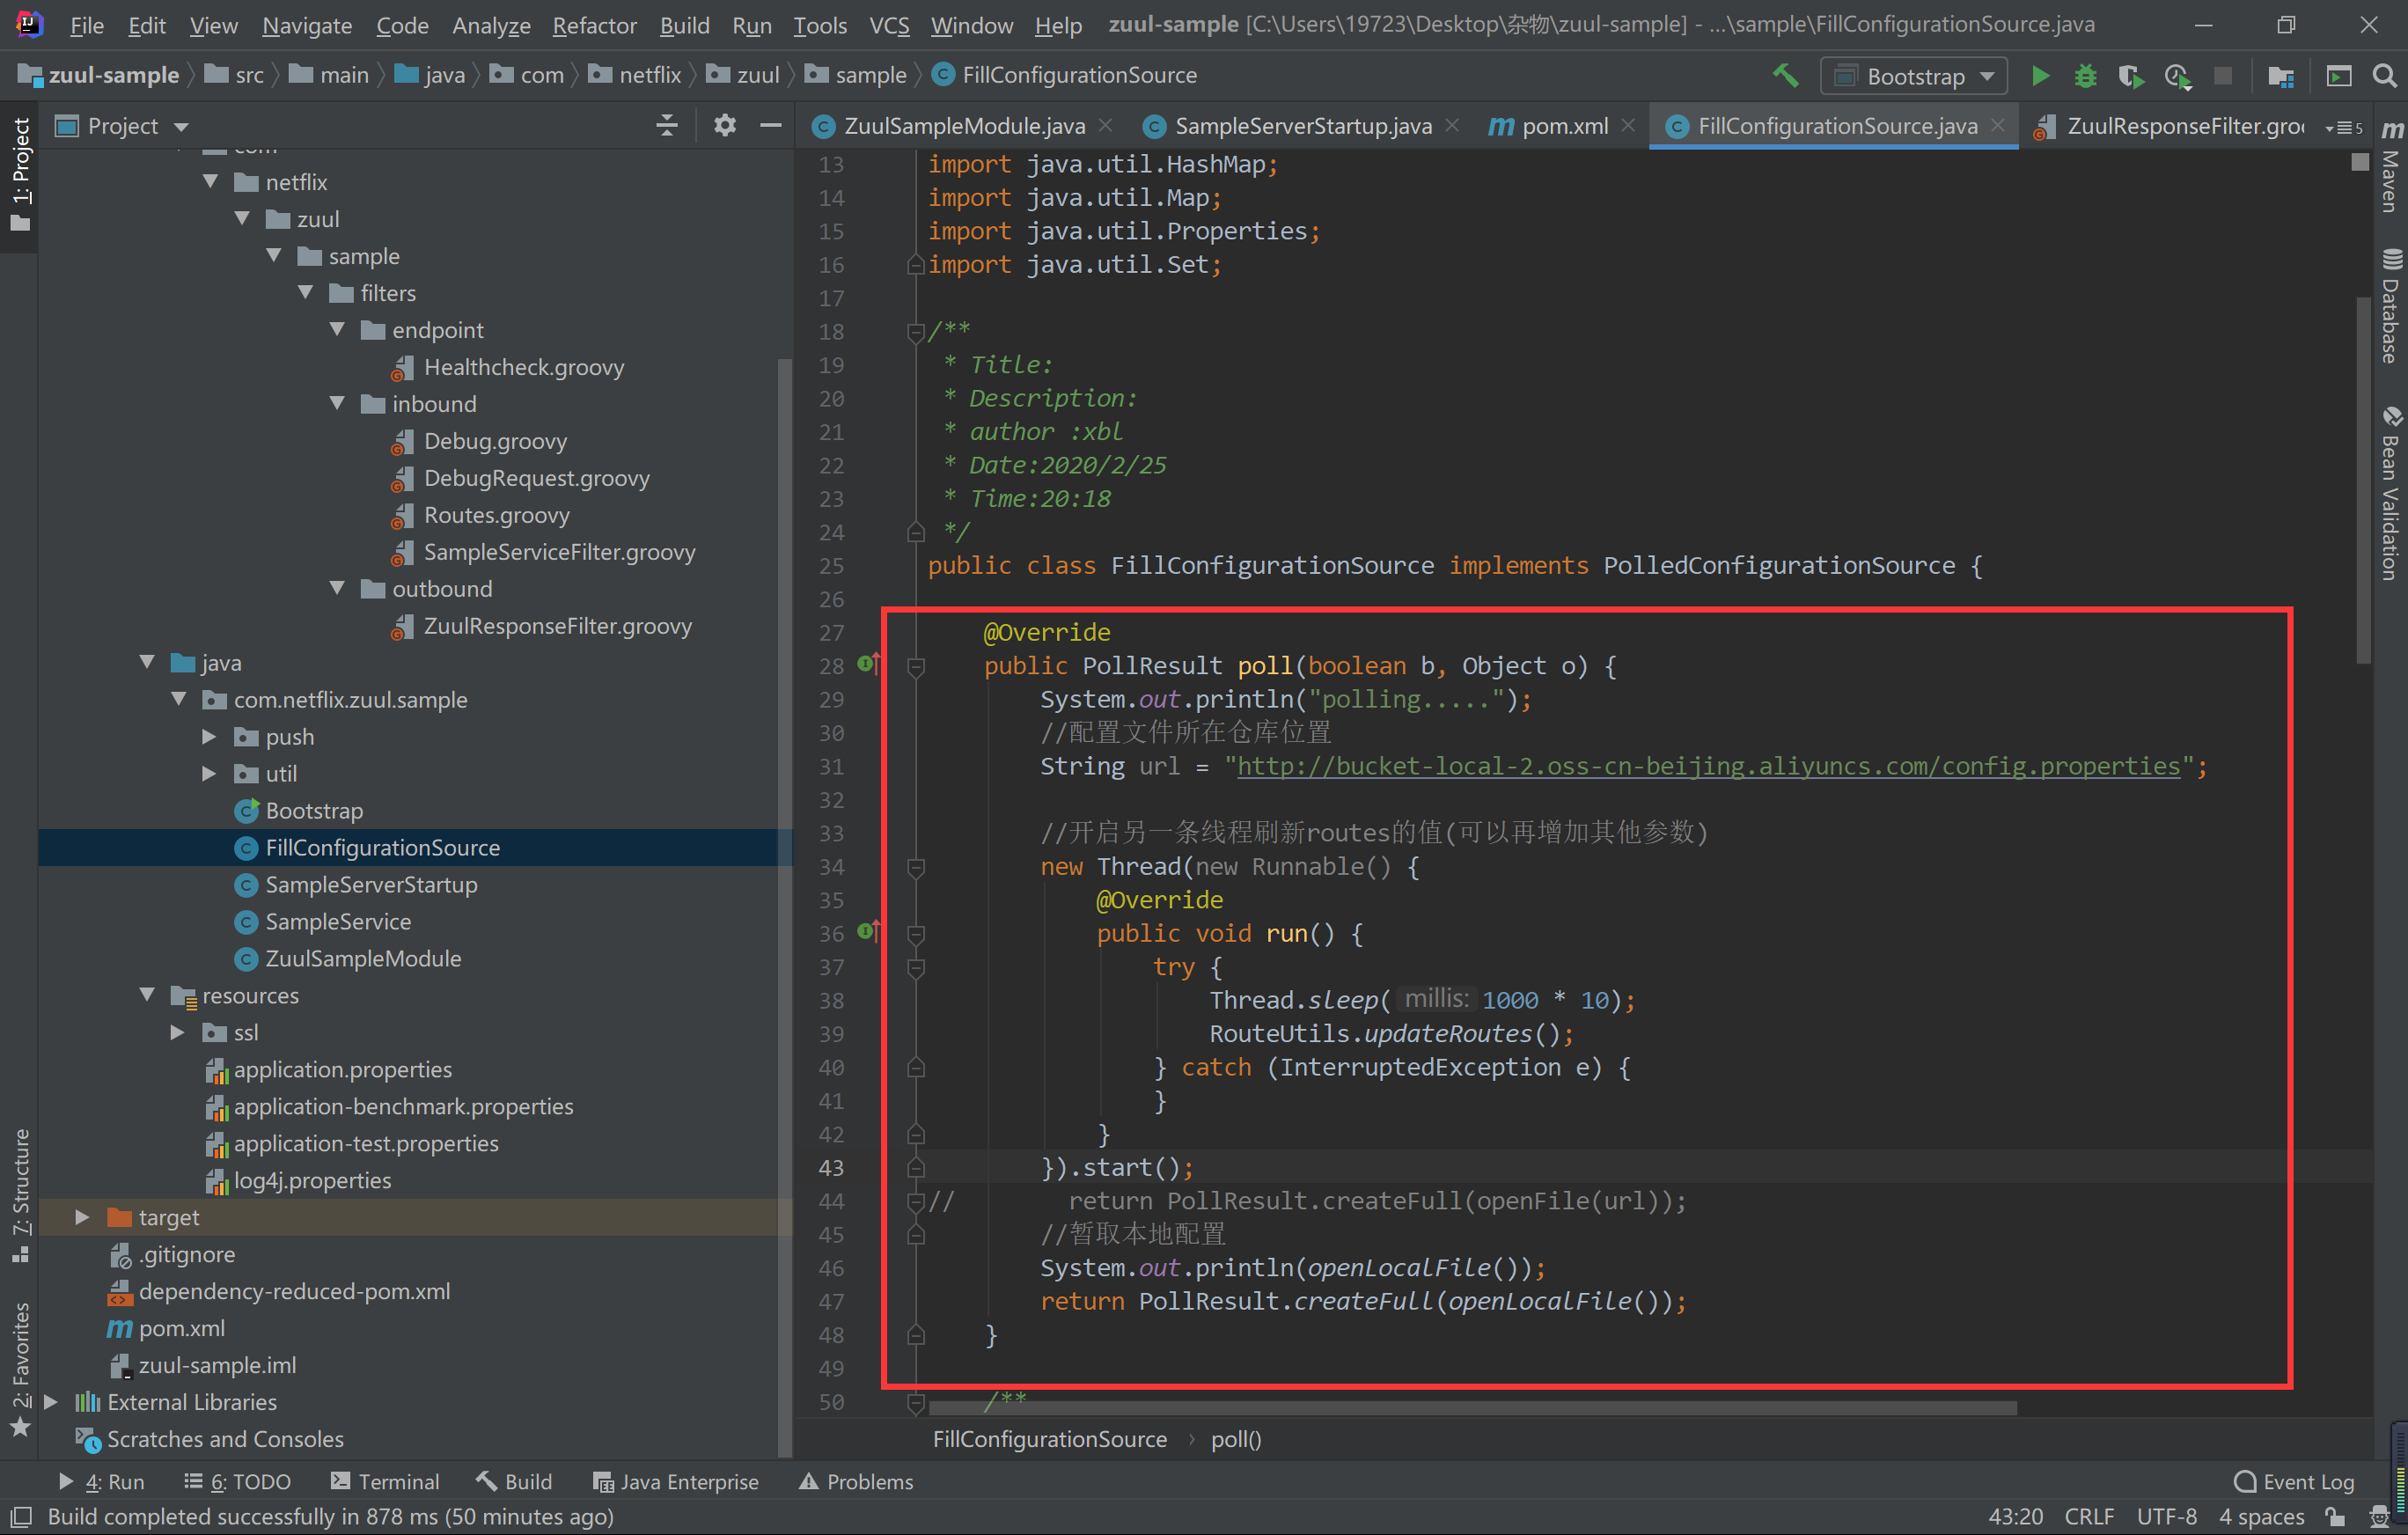
Task: Open the Structure tool window
Action: pos(20,1195)
